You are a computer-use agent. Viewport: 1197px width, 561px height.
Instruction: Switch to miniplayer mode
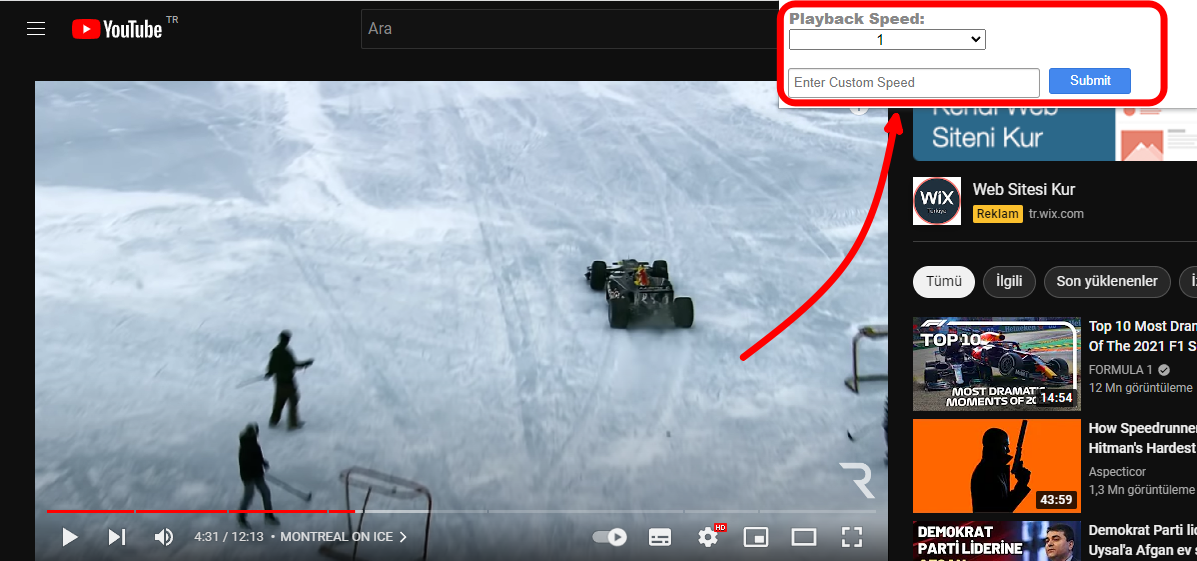point(756,537)
